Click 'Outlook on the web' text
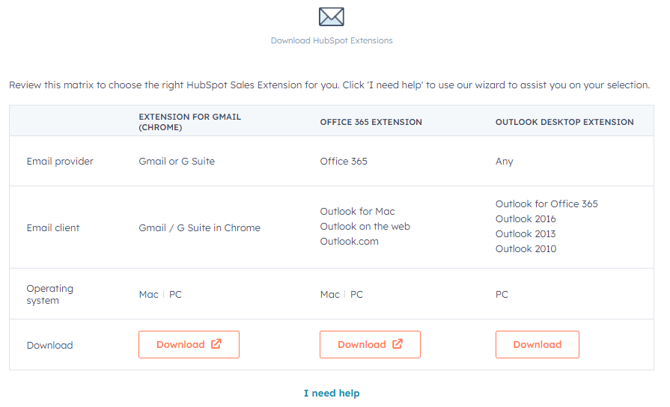Image resolution: width=670 pixels, height=407 pixels. [365, 226]
